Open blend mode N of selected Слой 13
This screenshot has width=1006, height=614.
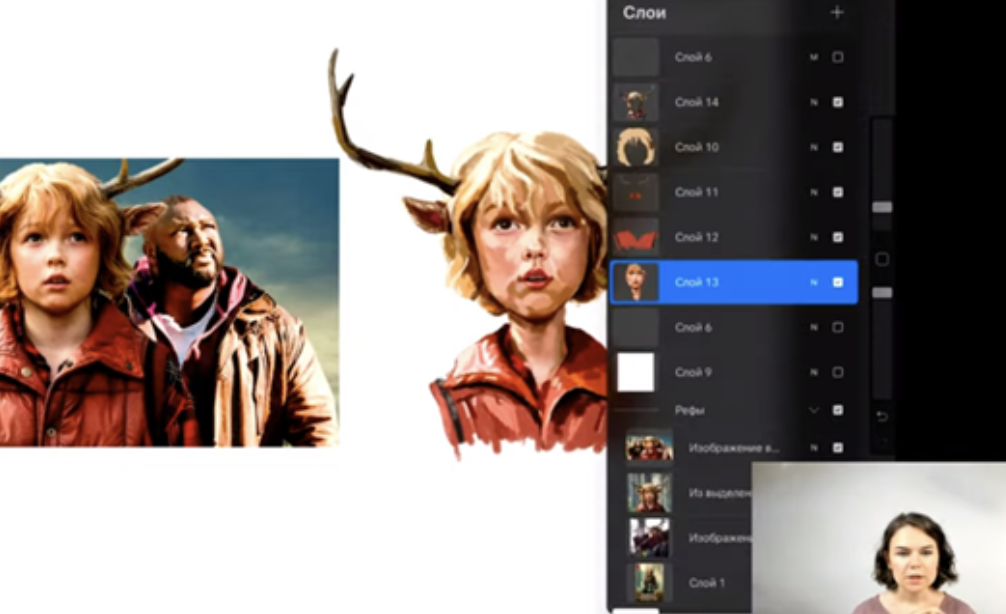pos(814,282)
